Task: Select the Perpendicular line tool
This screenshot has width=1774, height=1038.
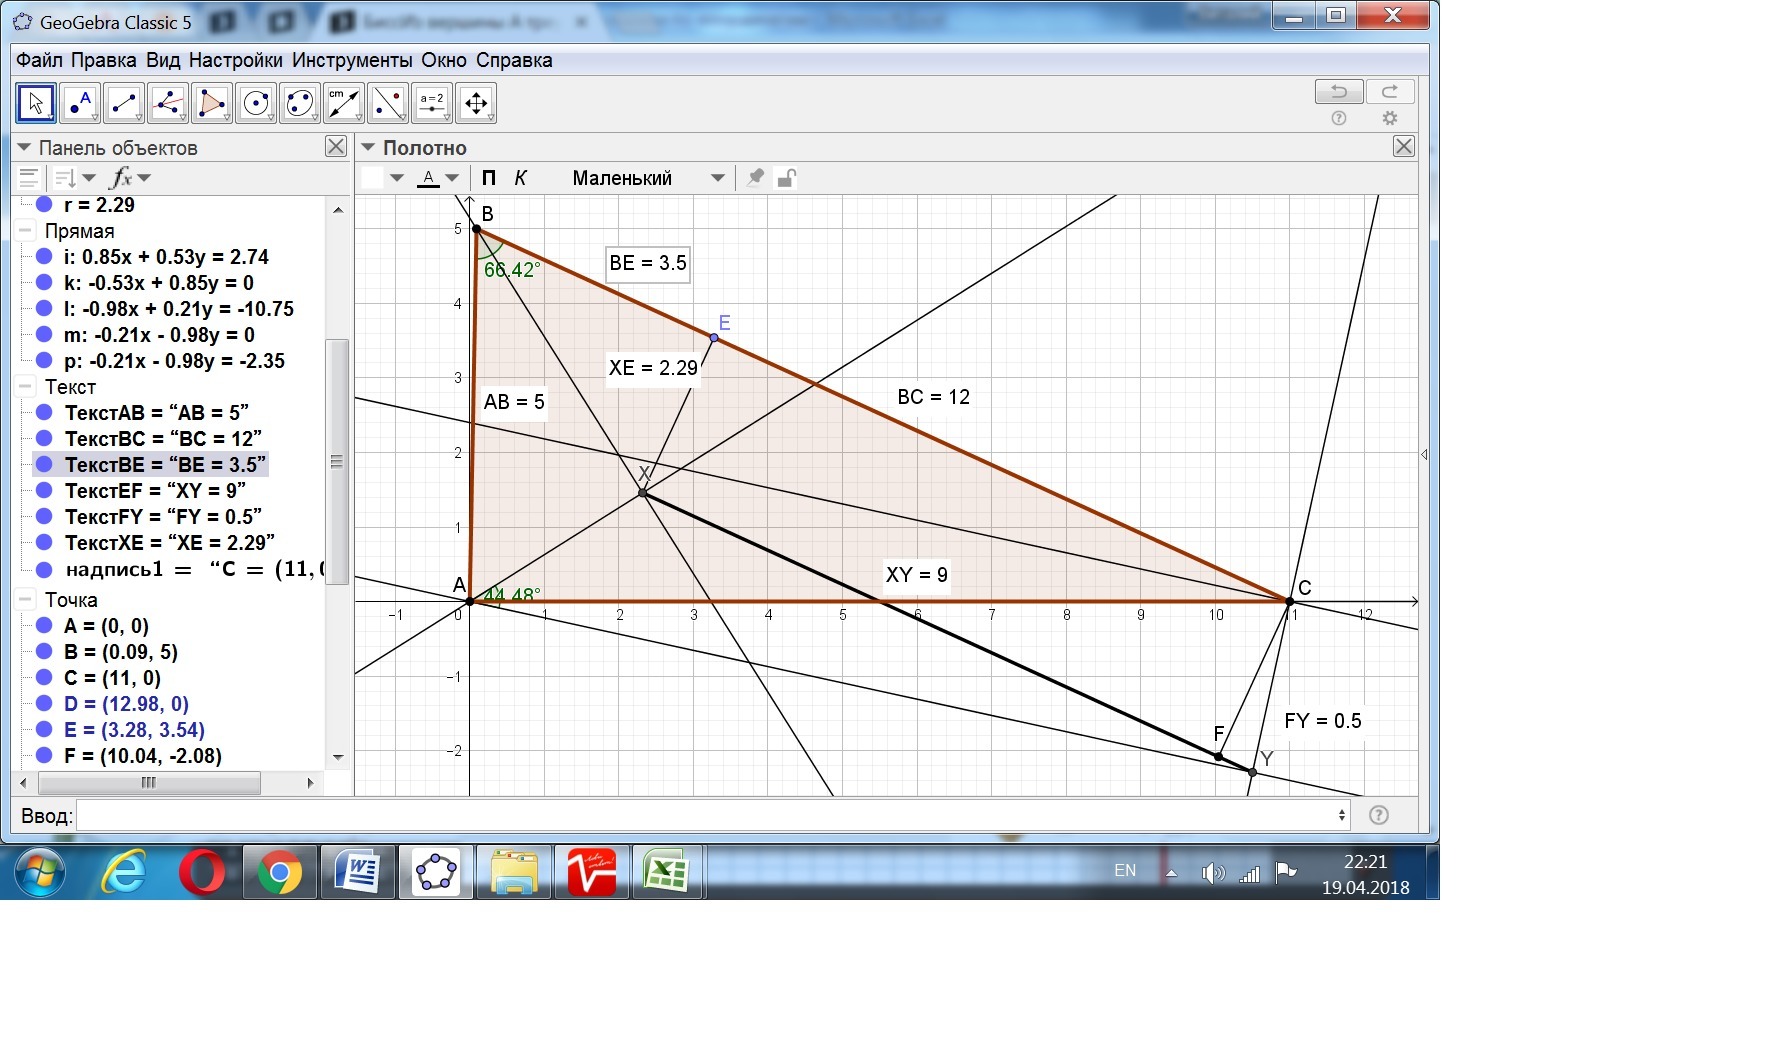Action: [168, 103]
